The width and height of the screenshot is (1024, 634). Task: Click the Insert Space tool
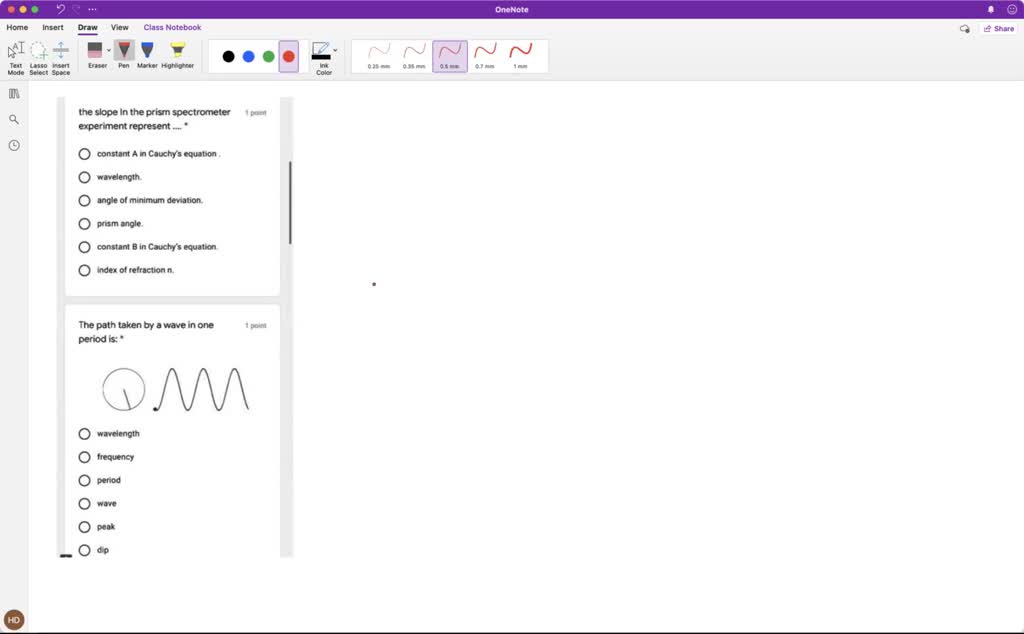click(x=61, y=56)
